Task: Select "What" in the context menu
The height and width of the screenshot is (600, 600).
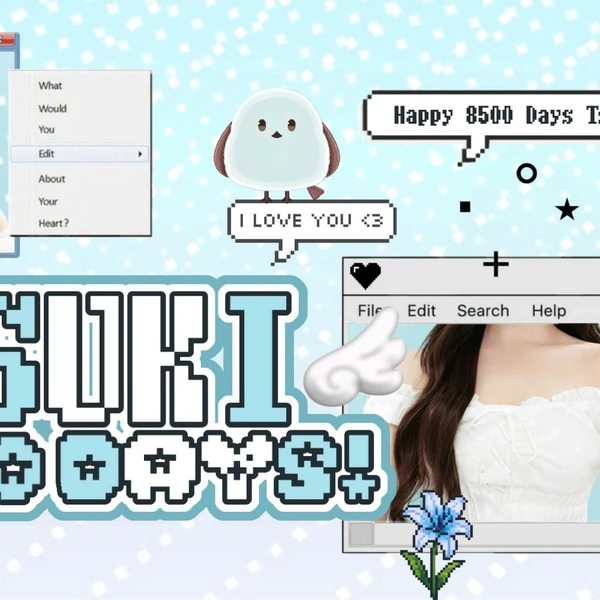Action: click(x=50, y=86)
